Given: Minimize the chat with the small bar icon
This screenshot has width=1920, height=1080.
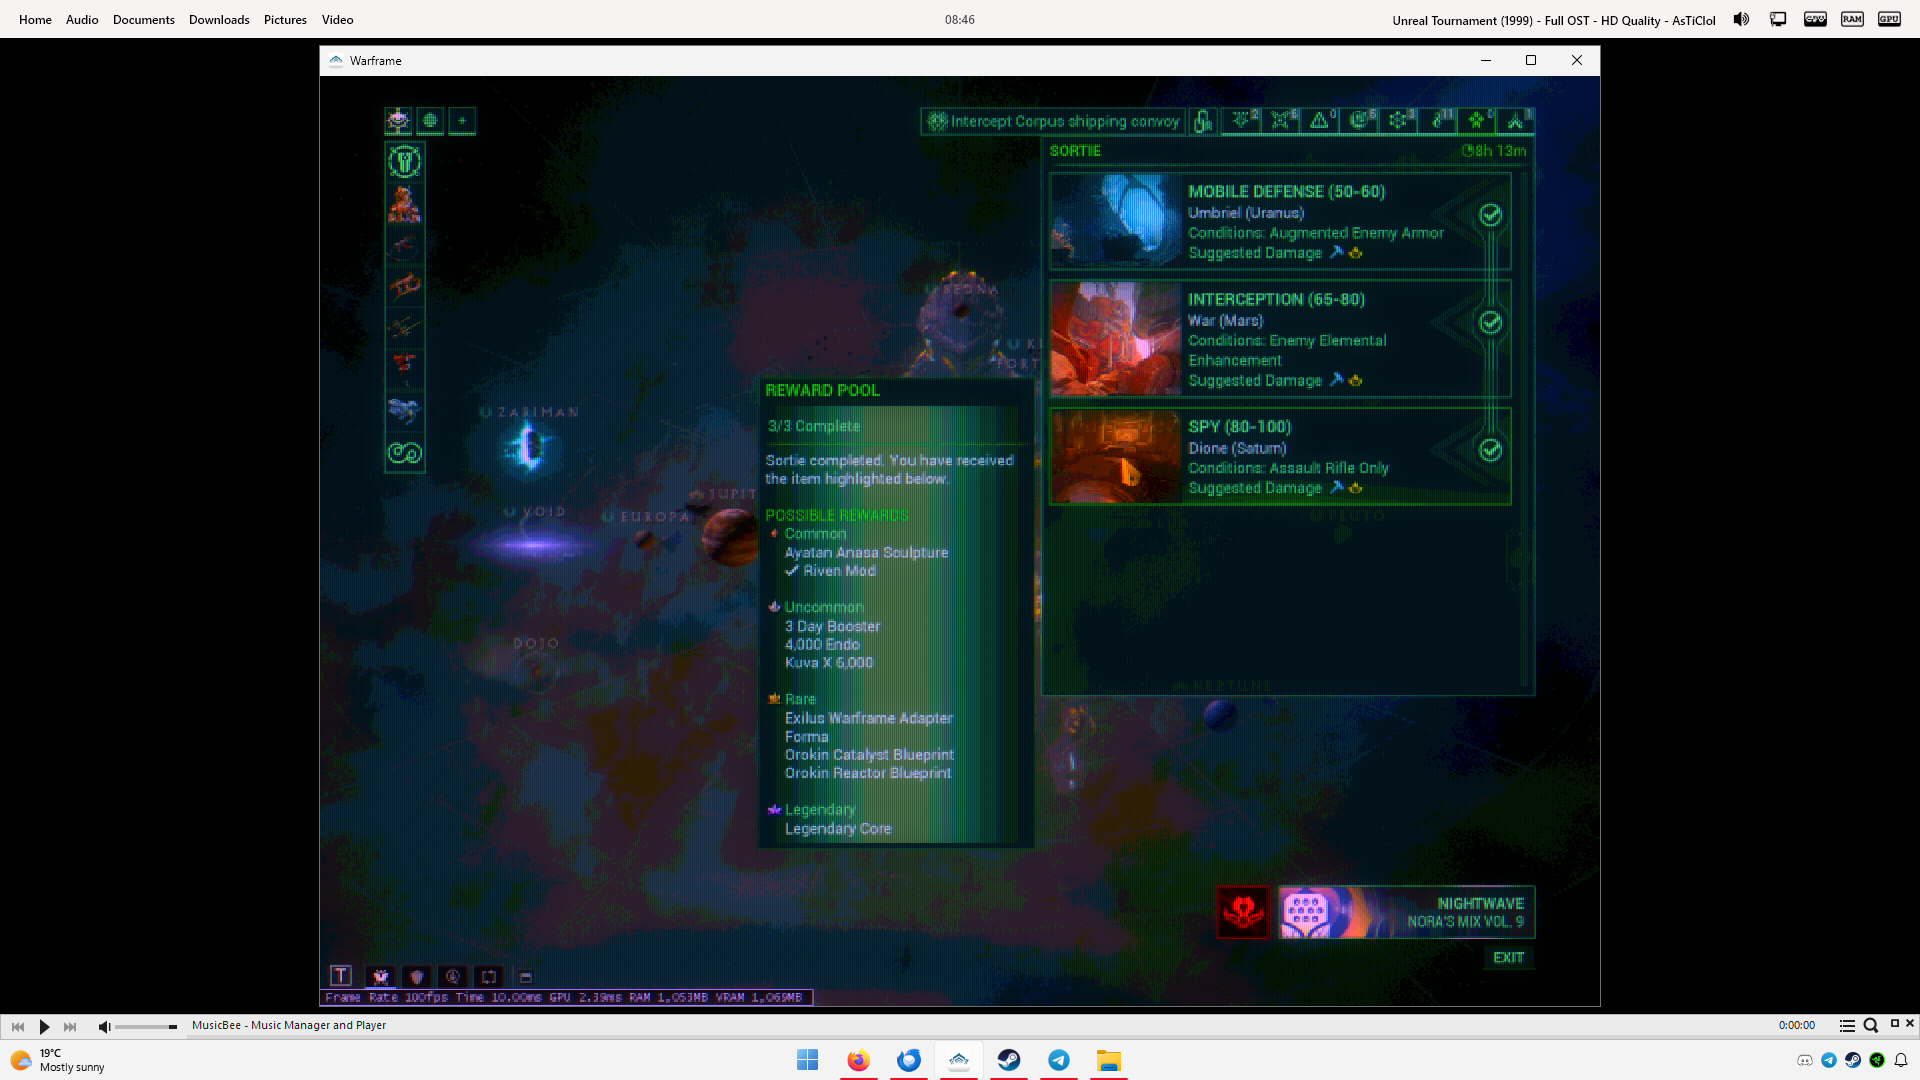Looking at the screenshot, I should (526, 977).
